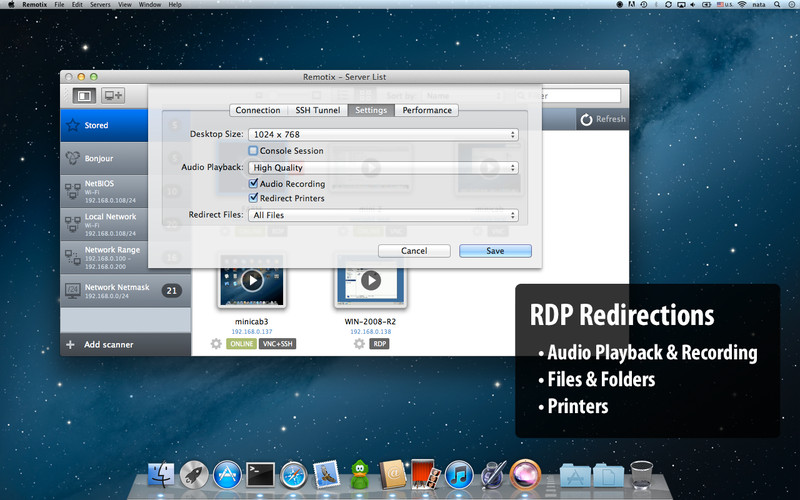Open settings gear for WIN-2008-R2 server
800x500 pixels.
point(359,344)
